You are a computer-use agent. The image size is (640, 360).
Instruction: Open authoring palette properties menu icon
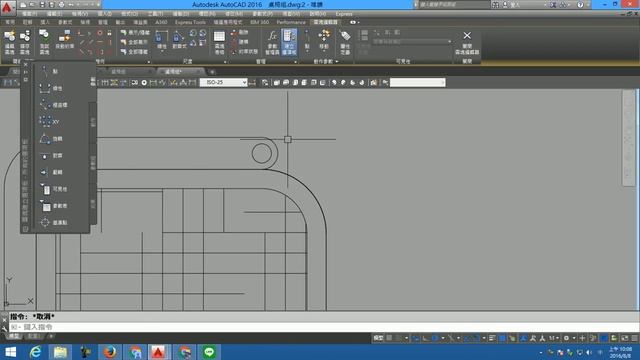(x=26, y=80)
